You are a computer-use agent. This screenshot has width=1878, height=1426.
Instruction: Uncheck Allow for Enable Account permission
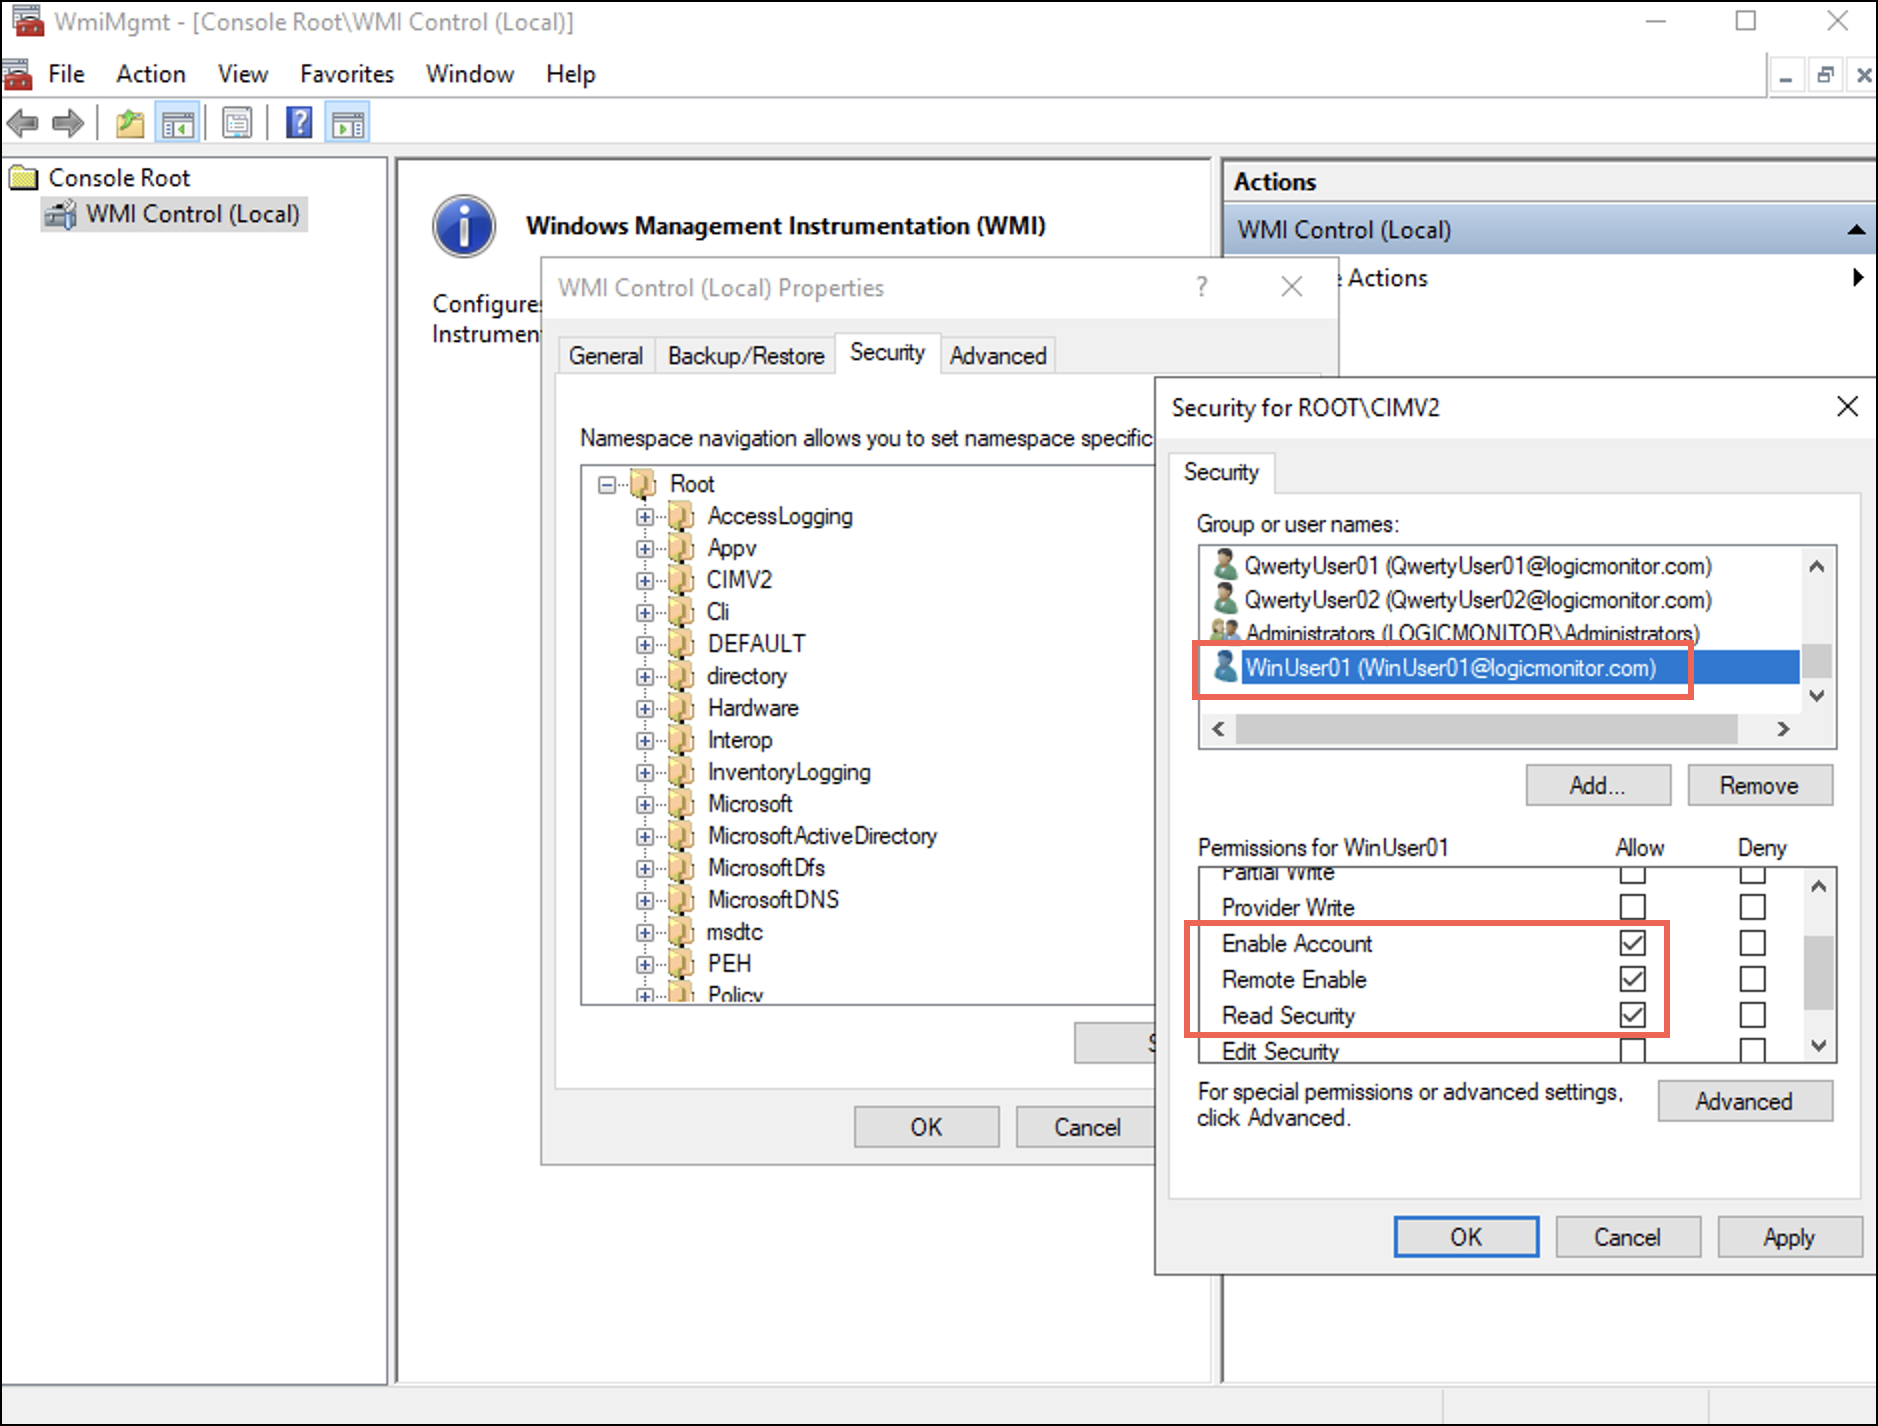[1632, 943]
